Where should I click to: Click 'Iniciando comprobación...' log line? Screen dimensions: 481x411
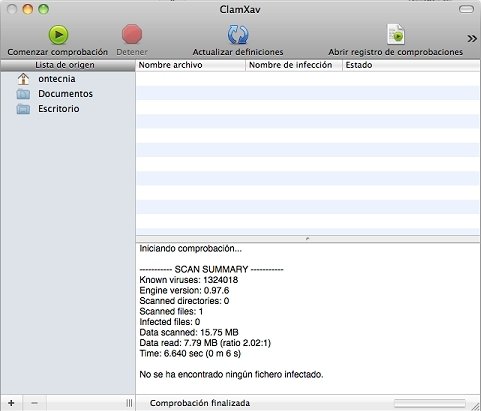click(191, 249)
